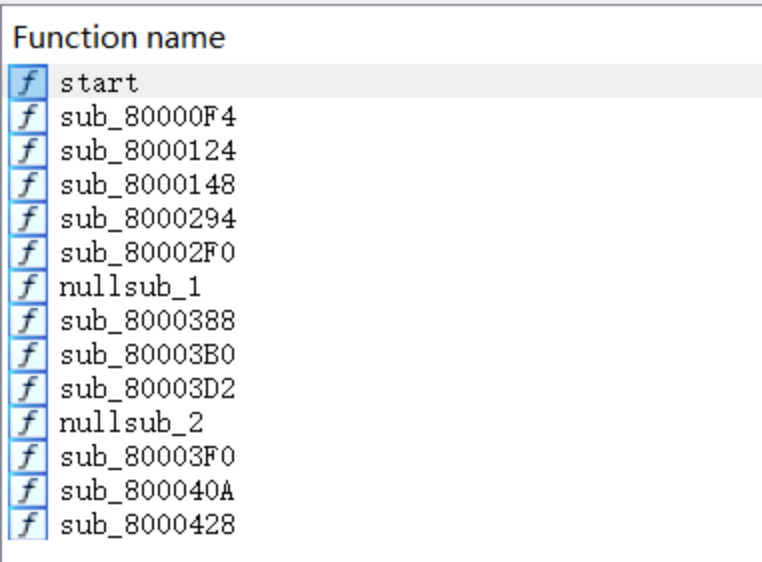
Task: Click the function icon next to sub_8000124
Action: point(28,150)
